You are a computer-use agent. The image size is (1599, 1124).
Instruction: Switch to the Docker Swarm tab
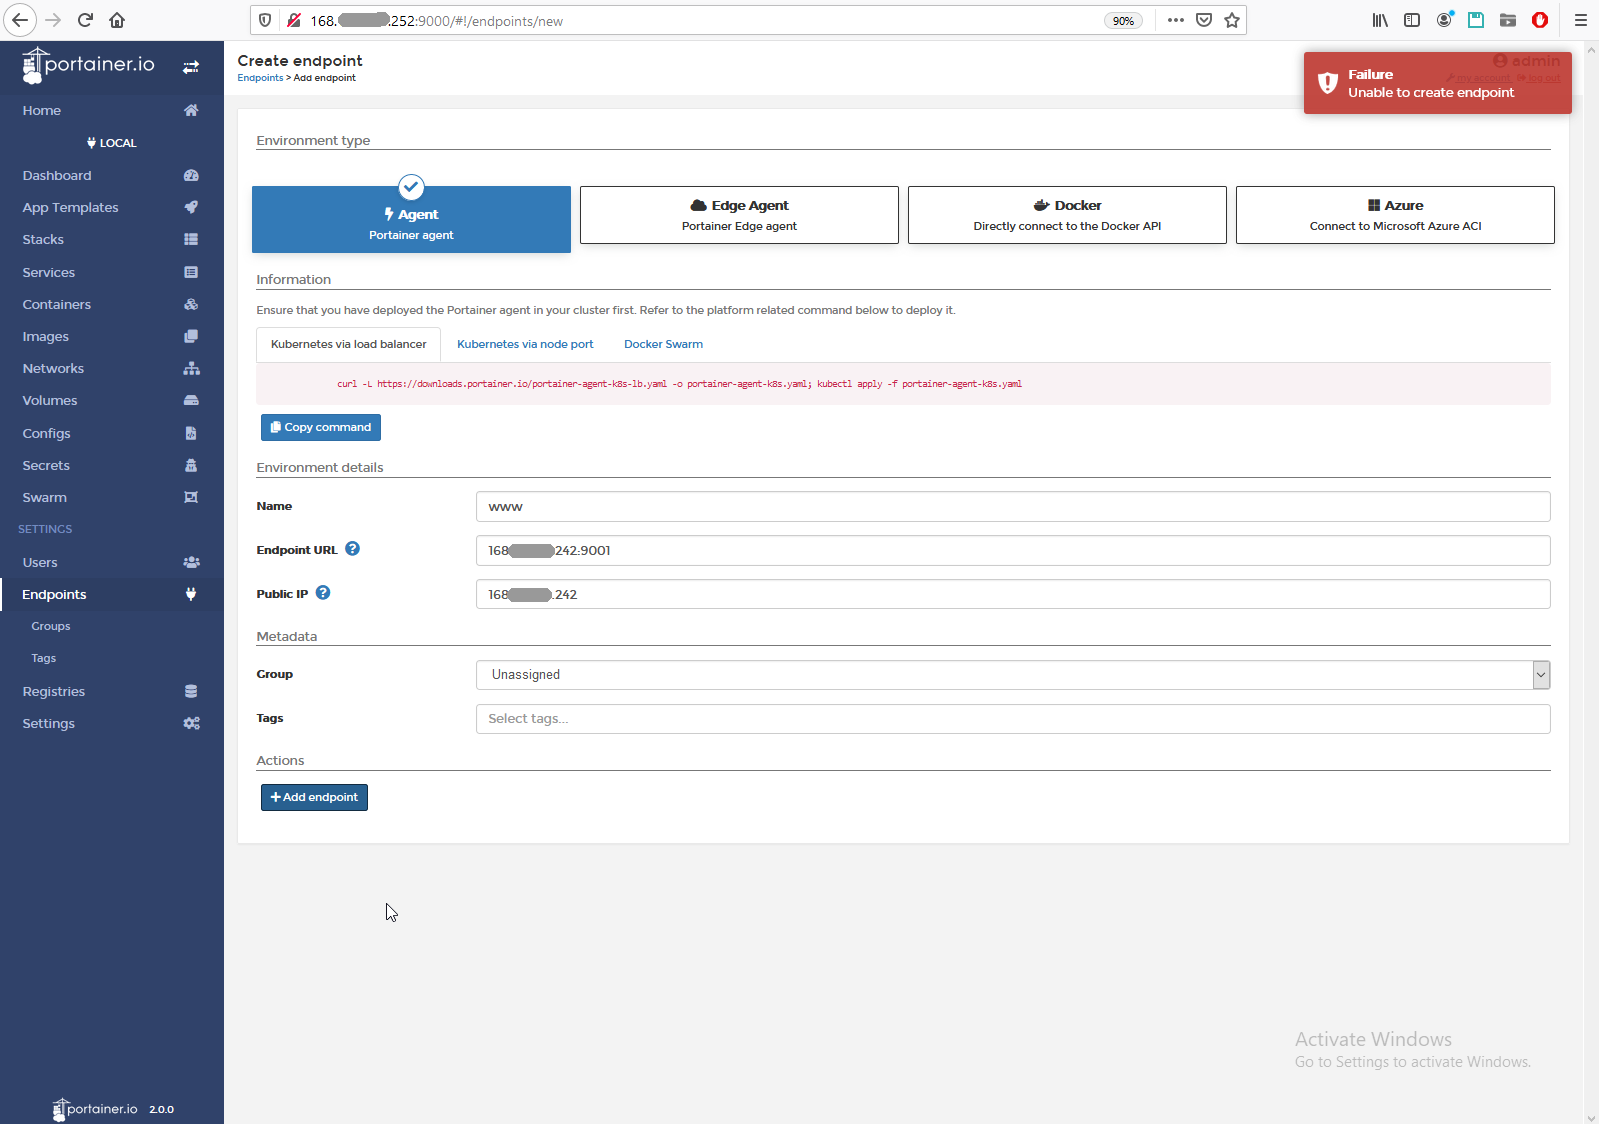click(x=663, y=344)
